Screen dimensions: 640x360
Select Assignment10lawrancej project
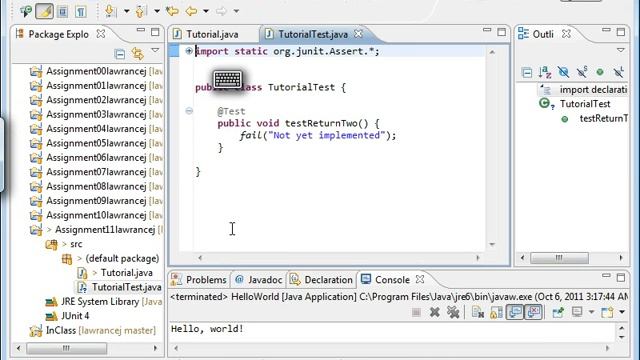(96, 215)
